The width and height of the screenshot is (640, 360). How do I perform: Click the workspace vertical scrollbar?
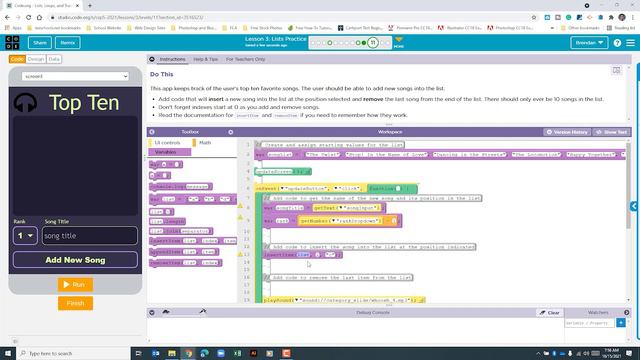(x=629, y=186)
